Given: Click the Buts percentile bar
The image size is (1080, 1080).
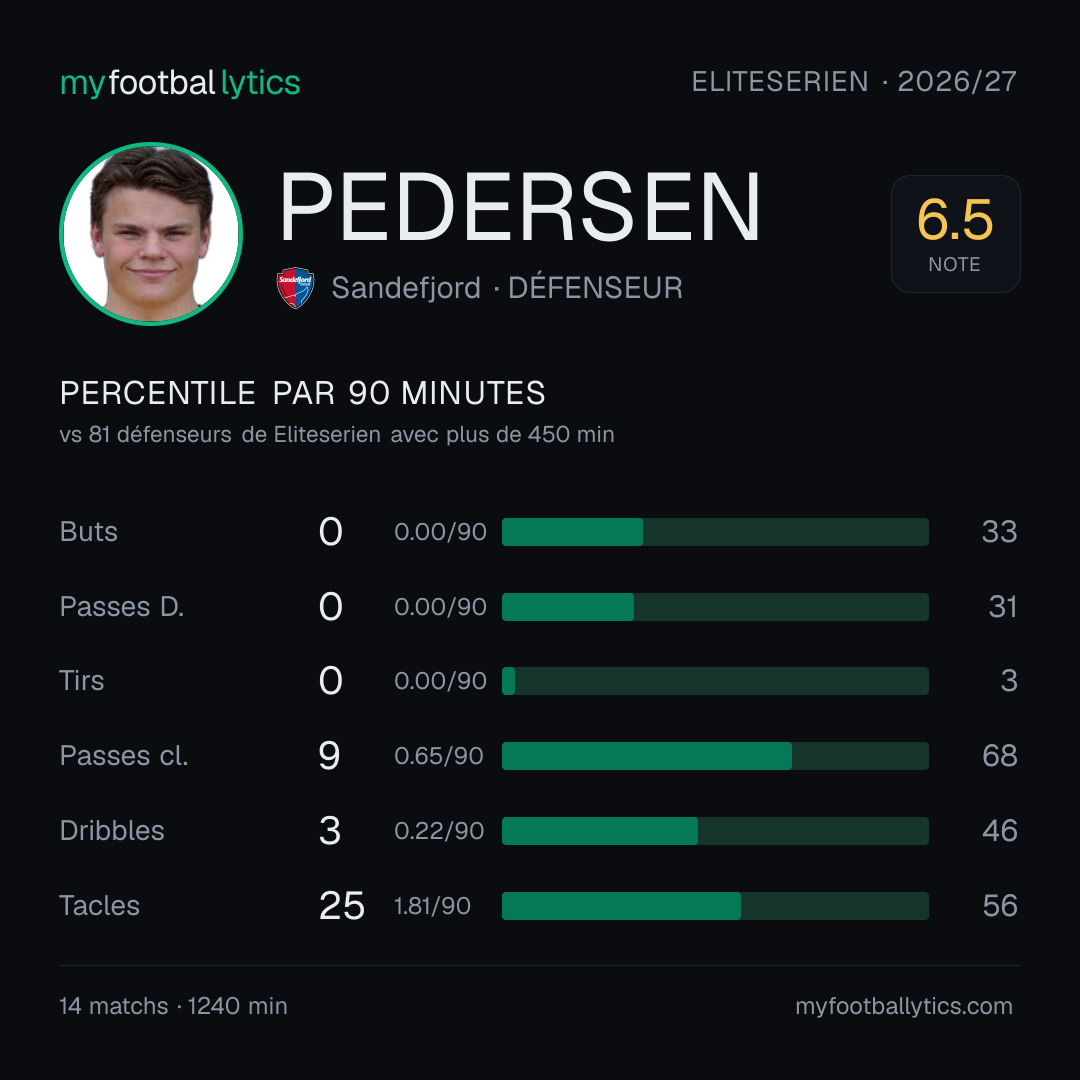Looking at the screenshot, I should coord(715,532).
